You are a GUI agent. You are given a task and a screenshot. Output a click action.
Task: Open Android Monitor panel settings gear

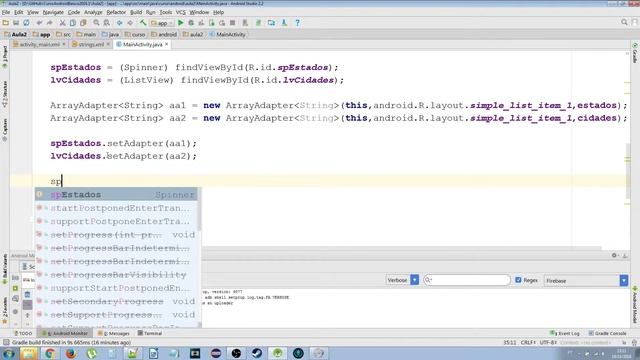click(x=614, y=256)
